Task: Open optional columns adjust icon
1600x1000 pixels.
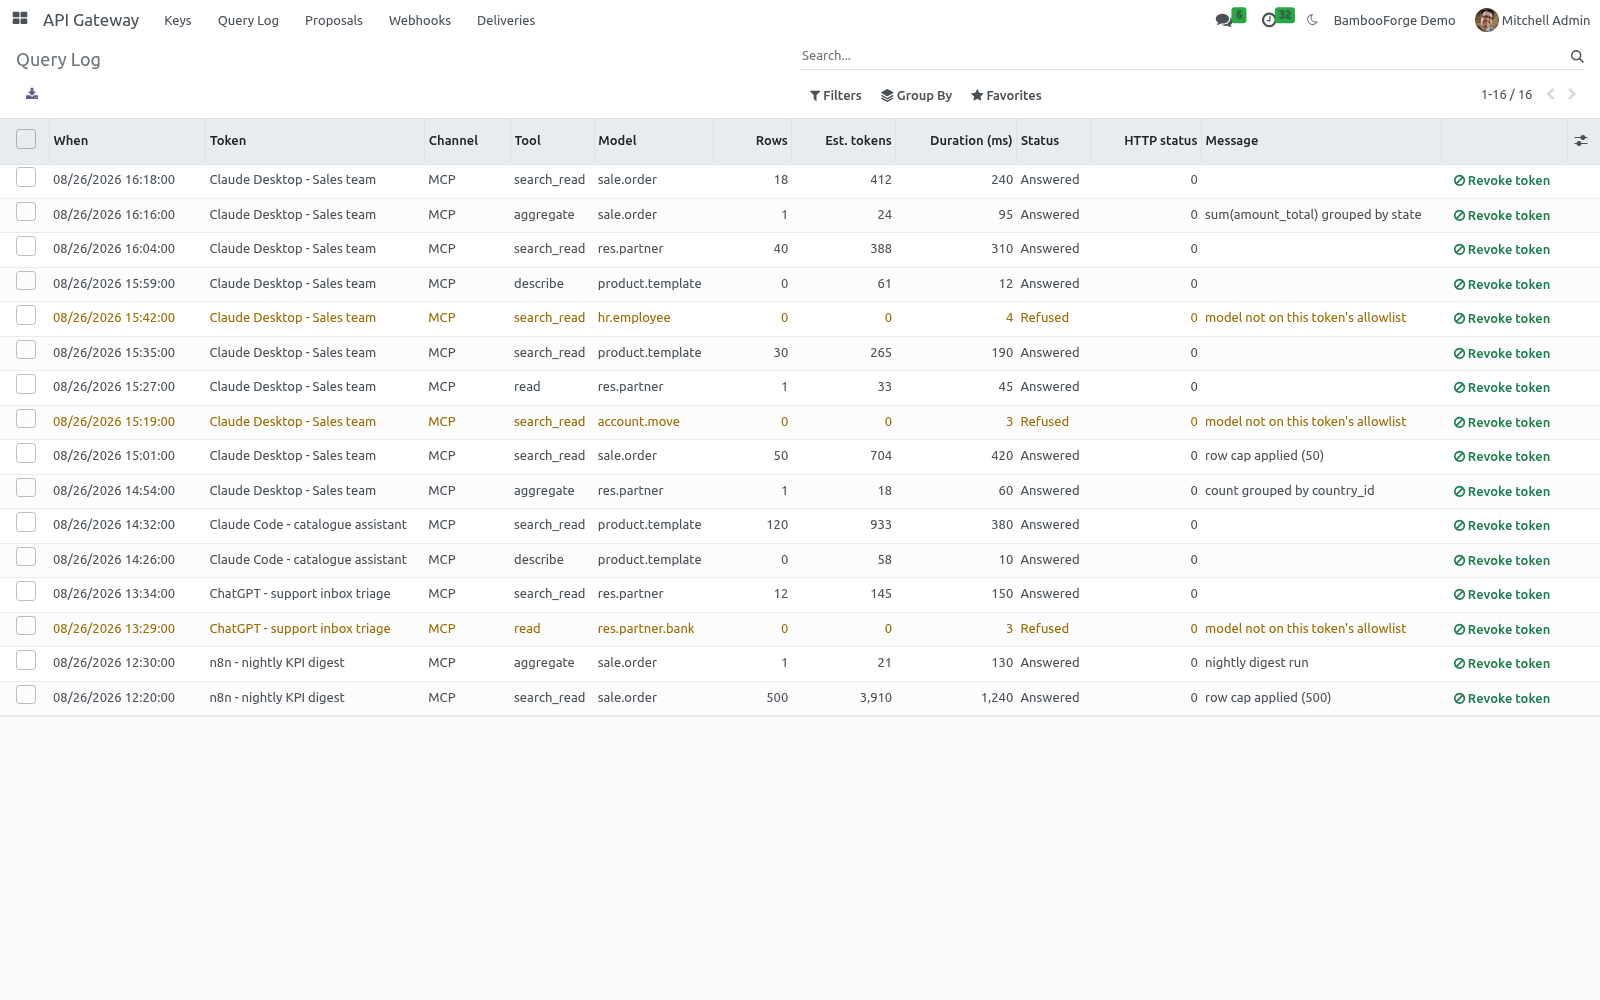Action: [x=1581, y=141]
